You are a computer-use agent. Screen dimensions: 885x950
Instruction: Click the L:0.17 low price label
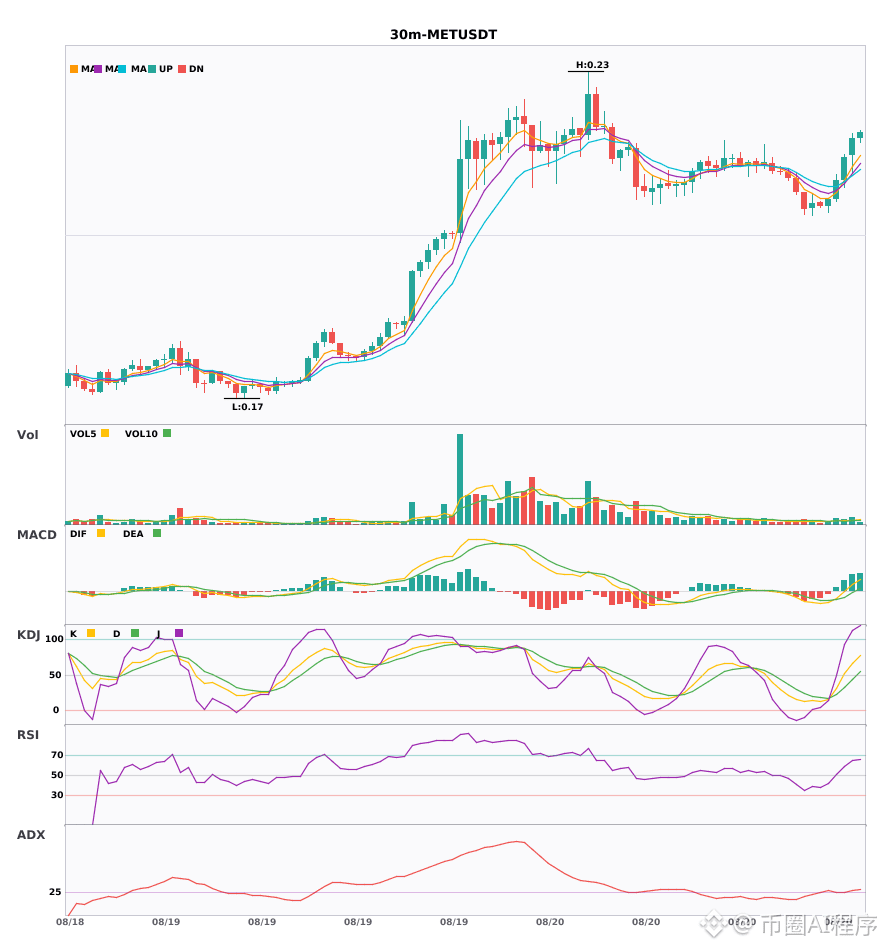tap(248, 407)
